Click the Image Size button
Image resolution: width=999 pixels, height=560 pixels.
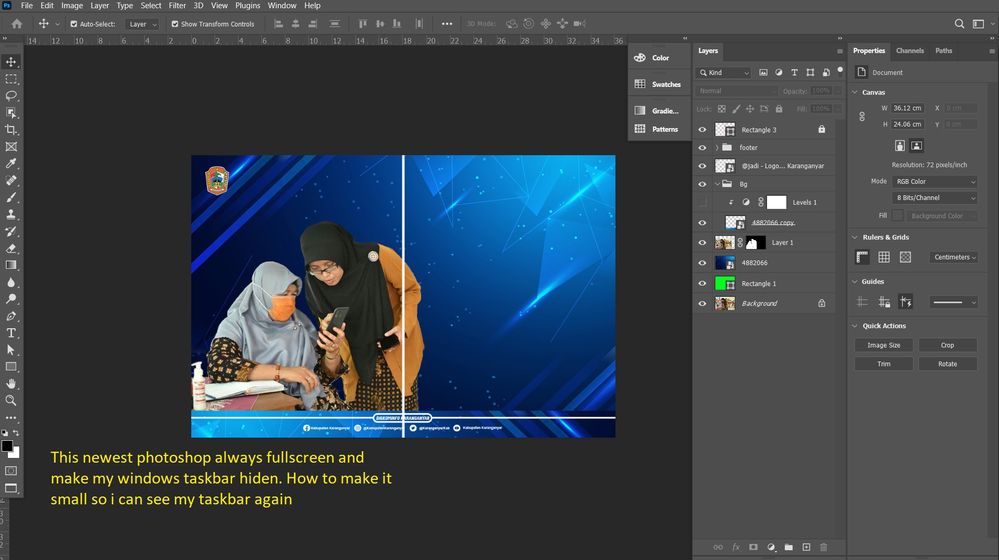(884, 345)
